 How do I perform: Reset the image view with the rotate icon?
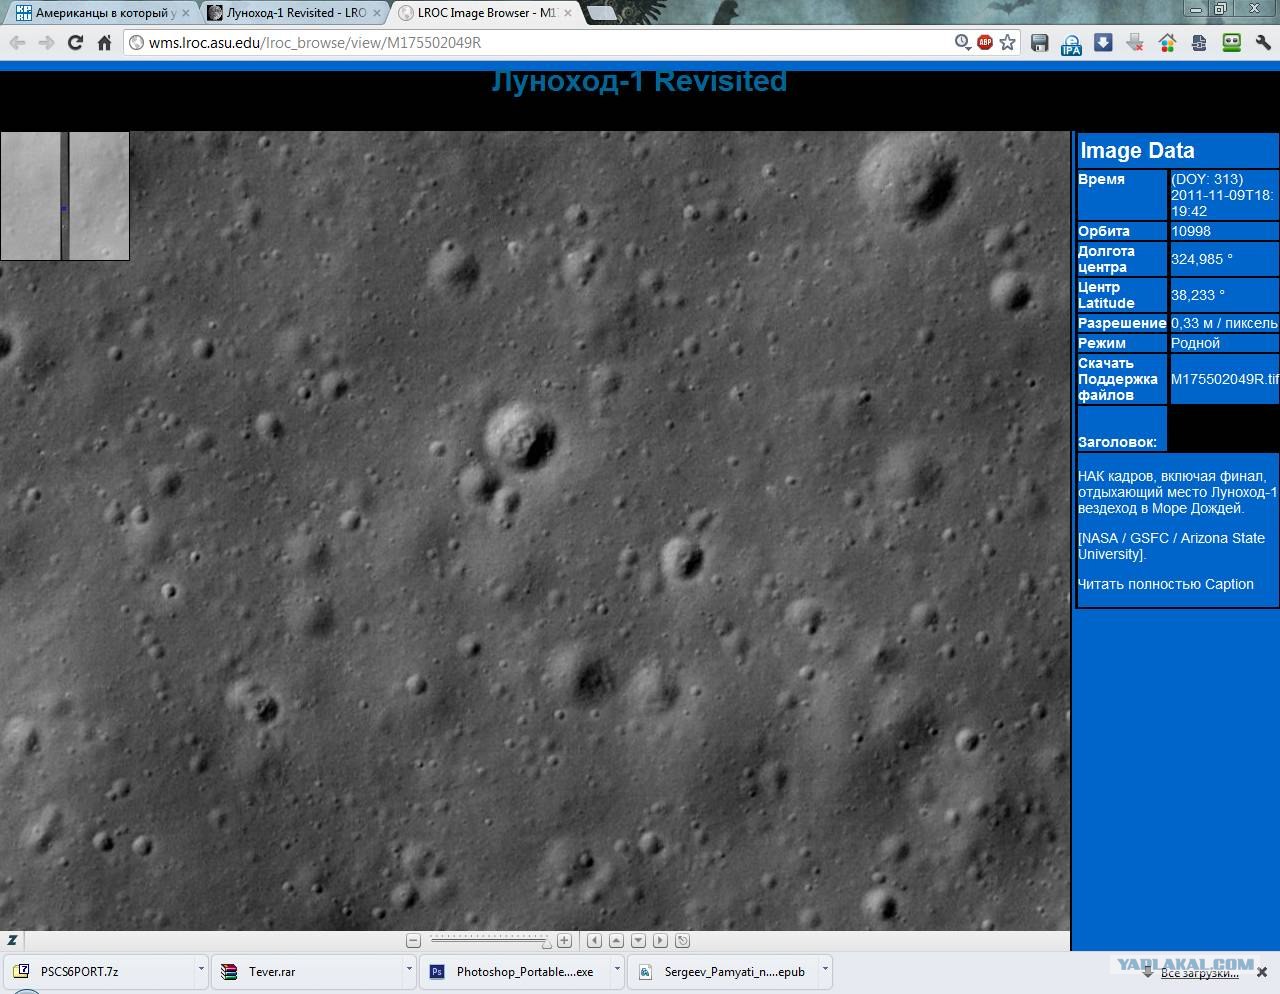683,941
